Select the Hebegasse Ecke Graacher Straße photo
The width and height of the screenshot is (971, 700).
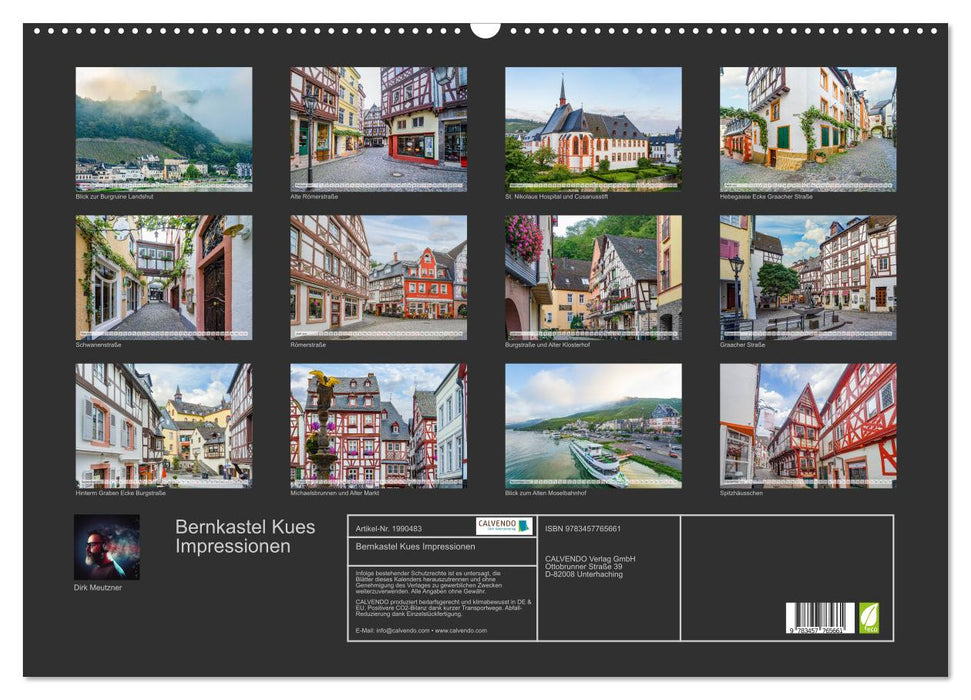(807, 129)
